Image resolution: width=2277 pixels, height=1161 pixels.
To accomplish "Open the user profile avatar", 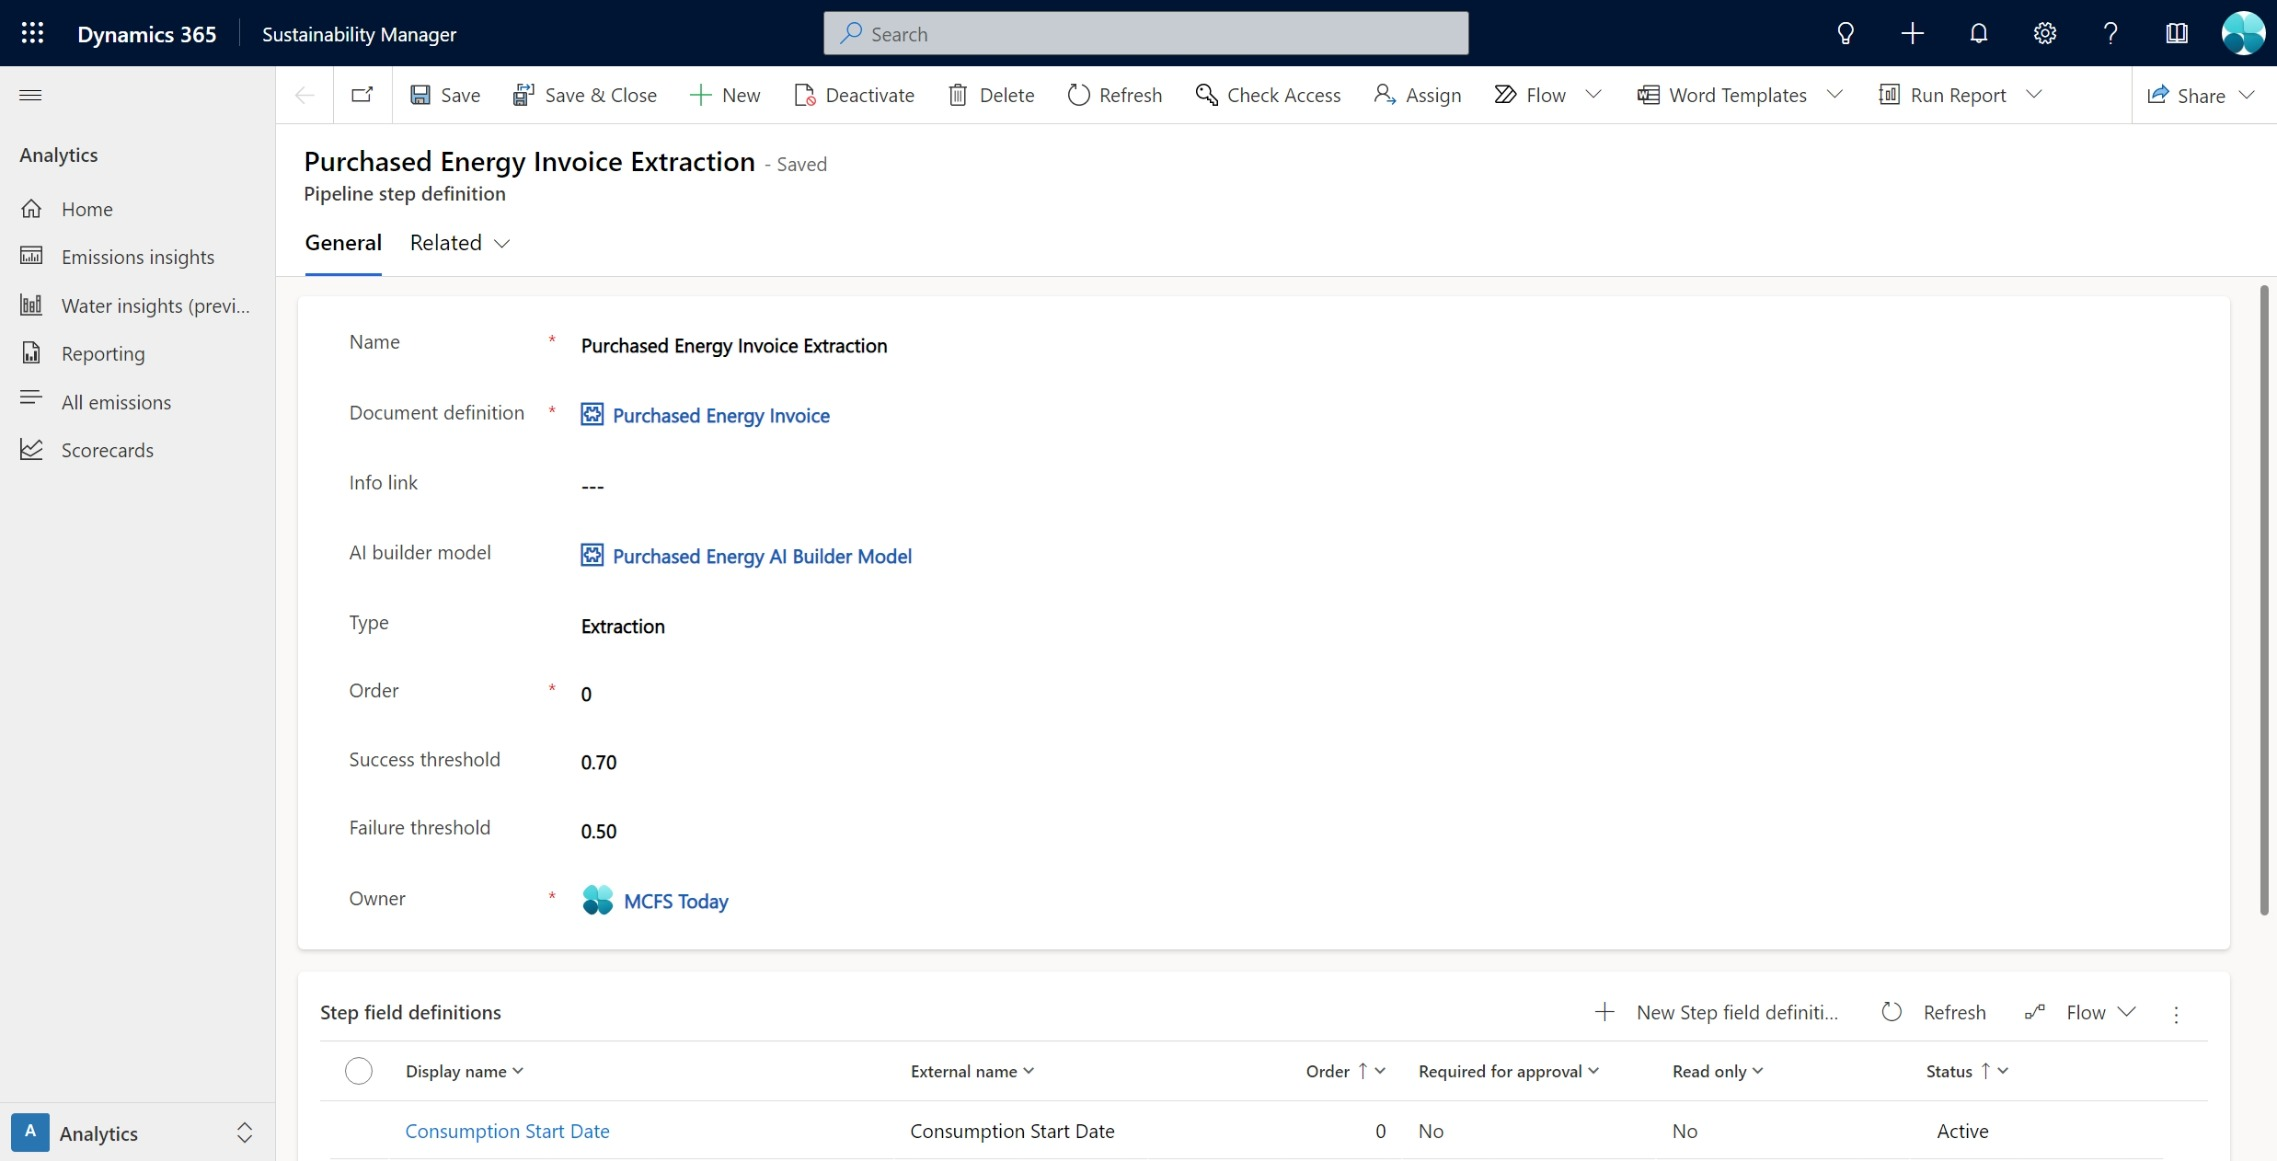I will click(x=2243, y=33).
